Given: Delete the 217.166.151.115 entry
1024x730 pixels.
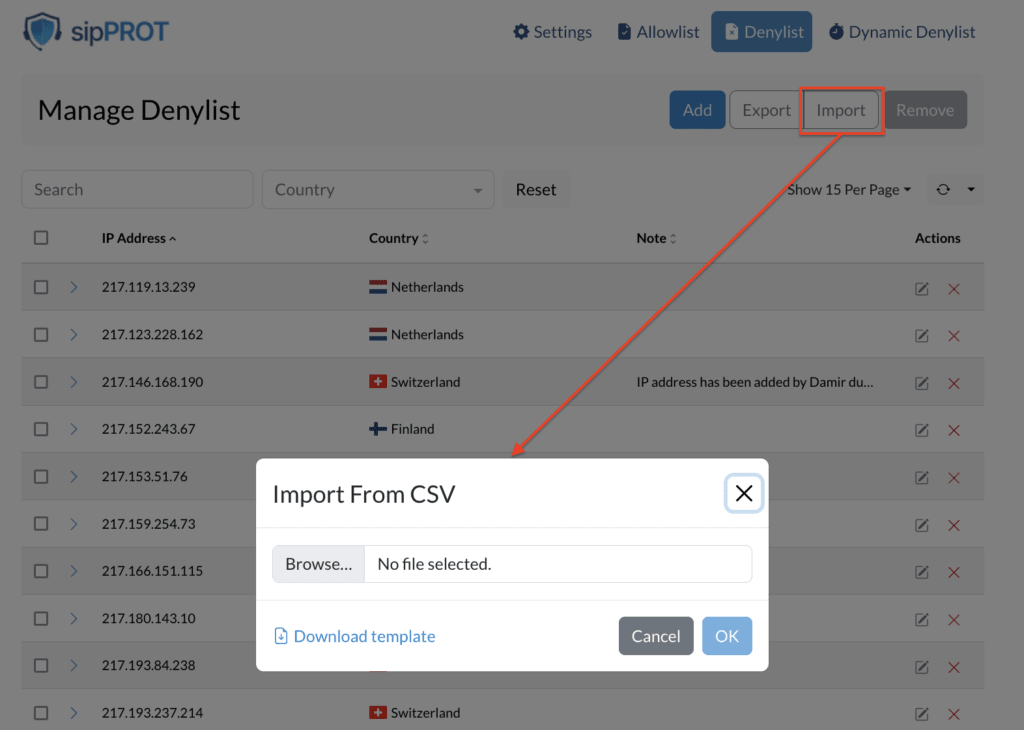Looking at the screenshot, I should pyautogui.click(x=953, y=572).
